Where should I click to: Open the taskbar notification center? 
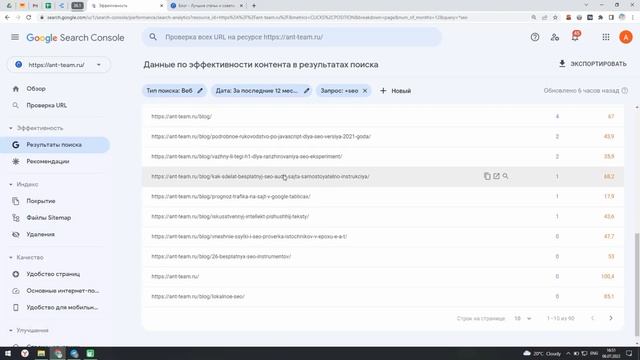tap(629, 353)
